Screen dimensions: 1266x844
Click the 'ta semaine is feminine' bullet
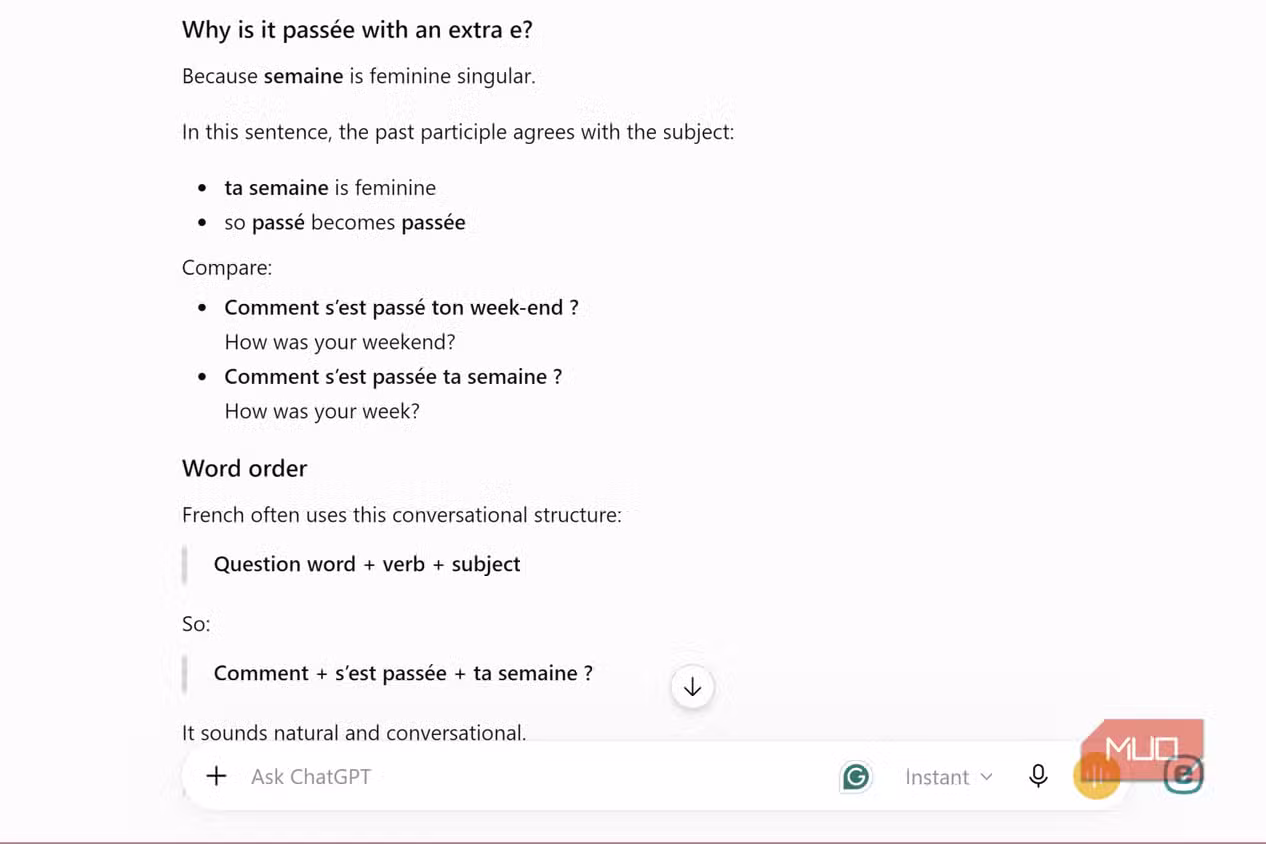(330, 188)
